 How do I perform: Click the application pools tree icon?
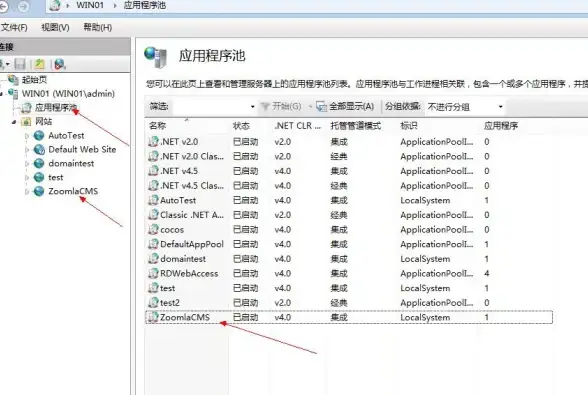(26, 108)
